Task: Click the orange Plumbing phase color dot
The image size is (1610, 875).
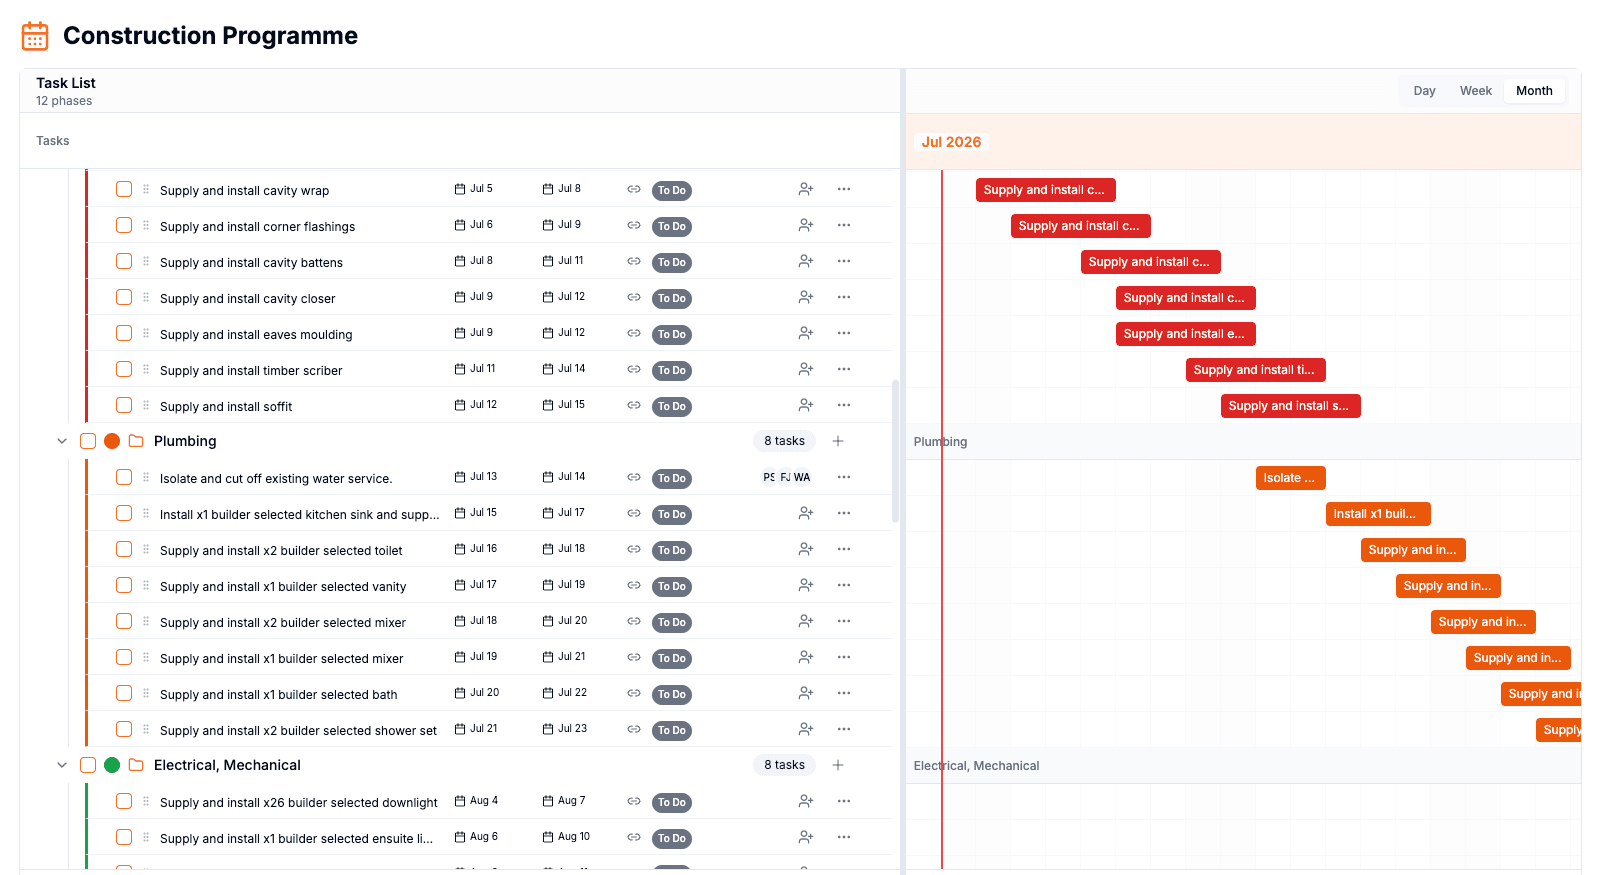Action: (x=112, y=441)
